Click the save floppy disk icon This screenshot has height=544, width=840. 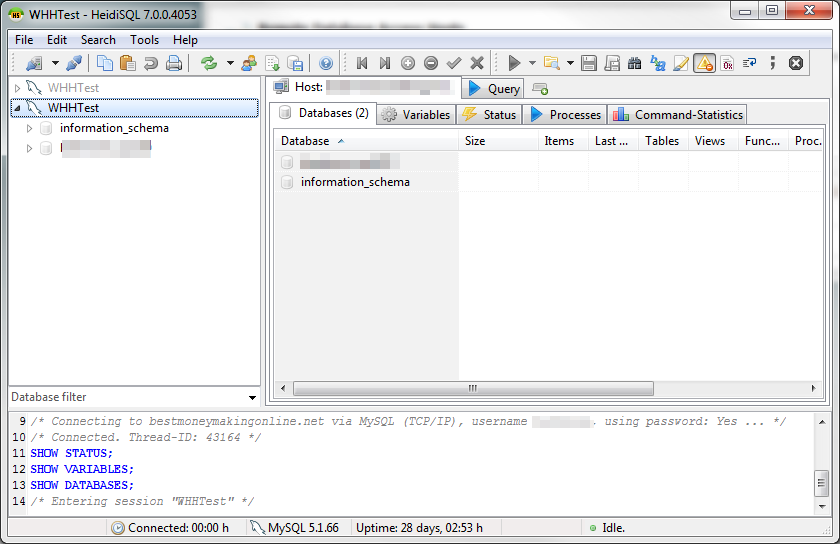tap(589, 63)
